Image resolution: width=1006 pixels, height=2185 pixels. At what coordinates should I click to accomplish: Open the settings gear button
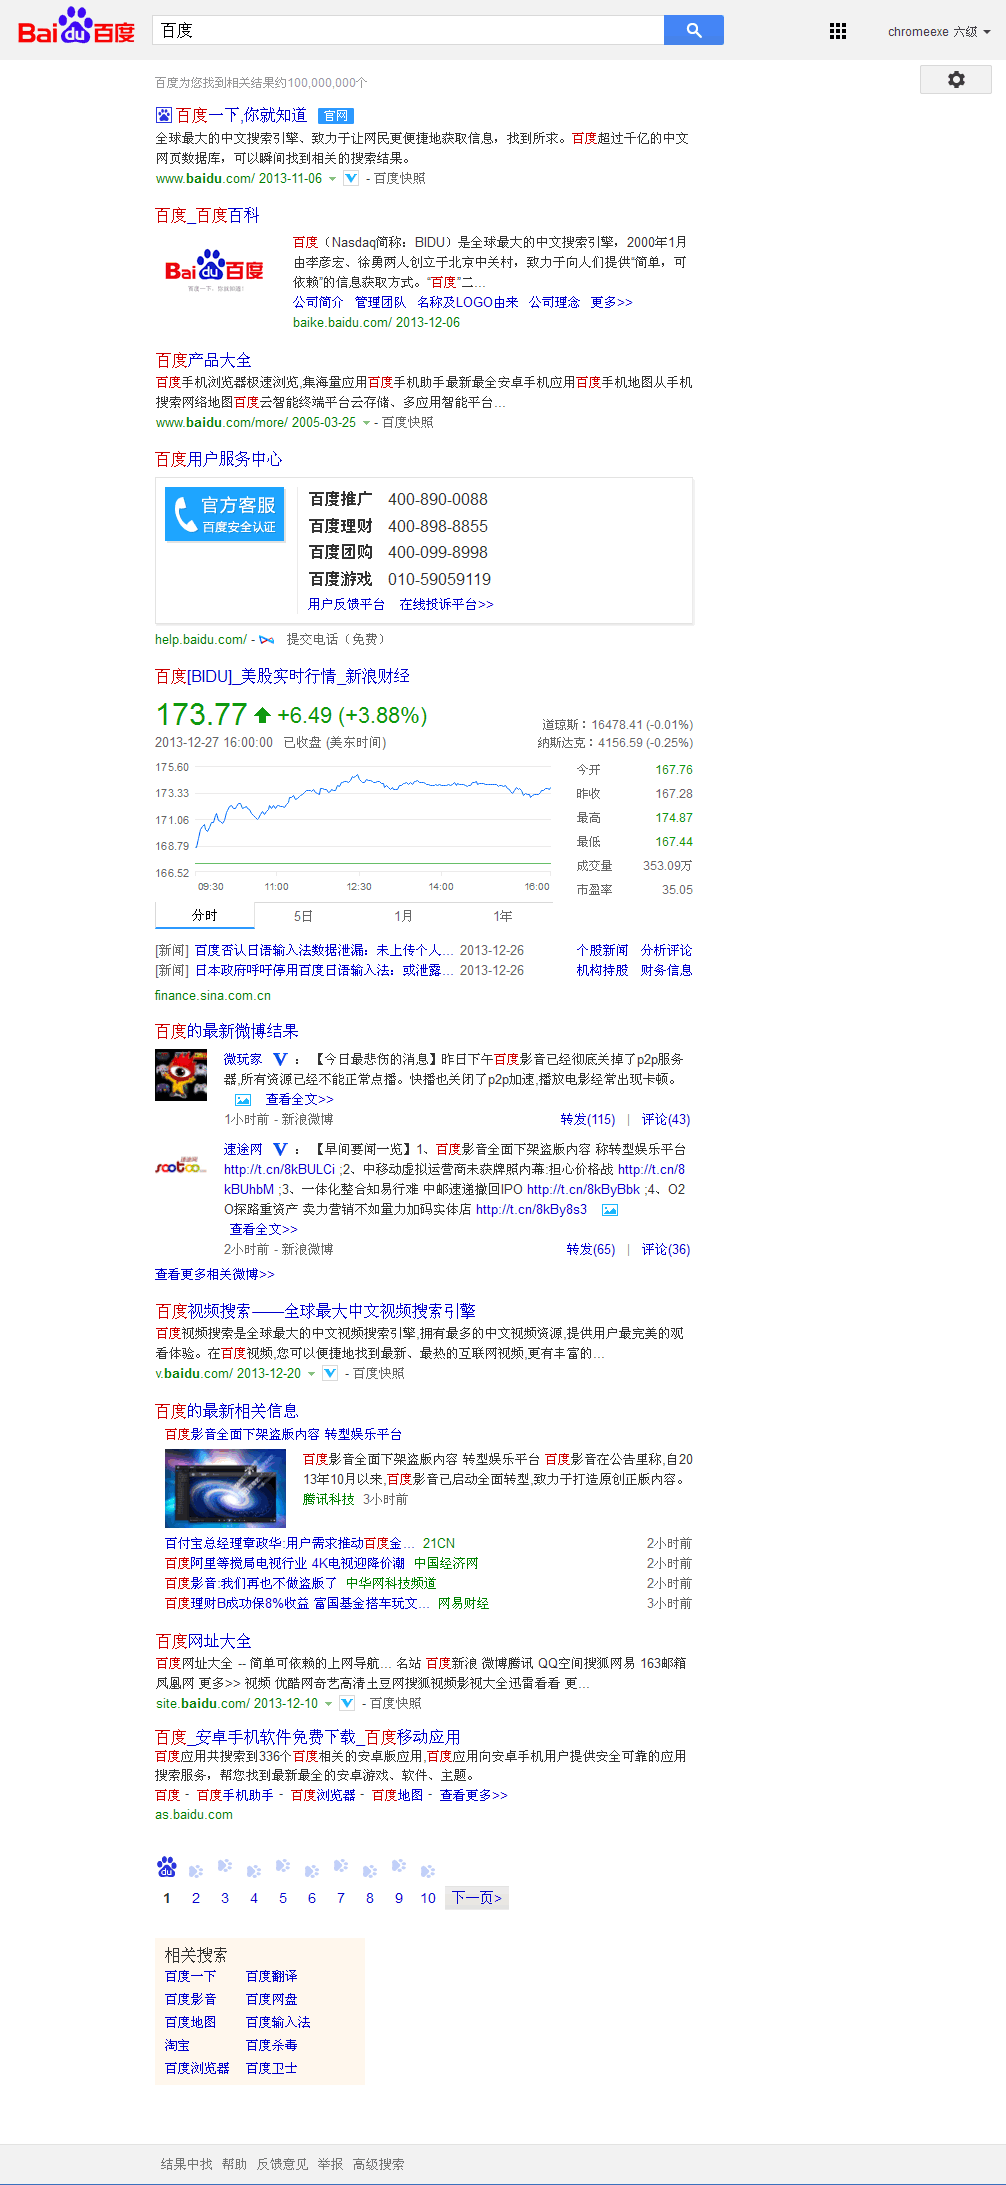pos(956,79)
